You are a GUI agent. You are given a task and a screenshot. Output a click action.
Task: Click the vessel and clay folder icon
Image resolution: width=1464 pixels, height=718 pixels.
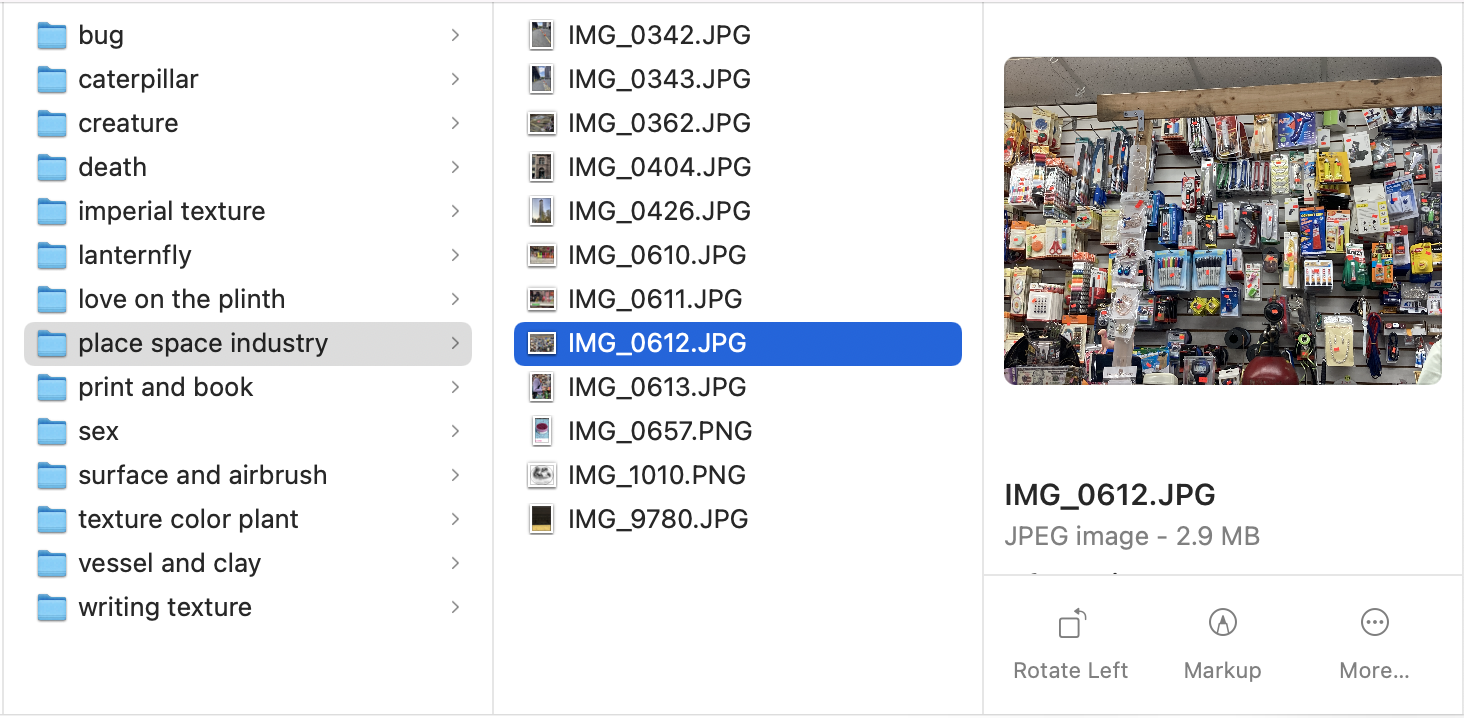click(x=51, y=564)
